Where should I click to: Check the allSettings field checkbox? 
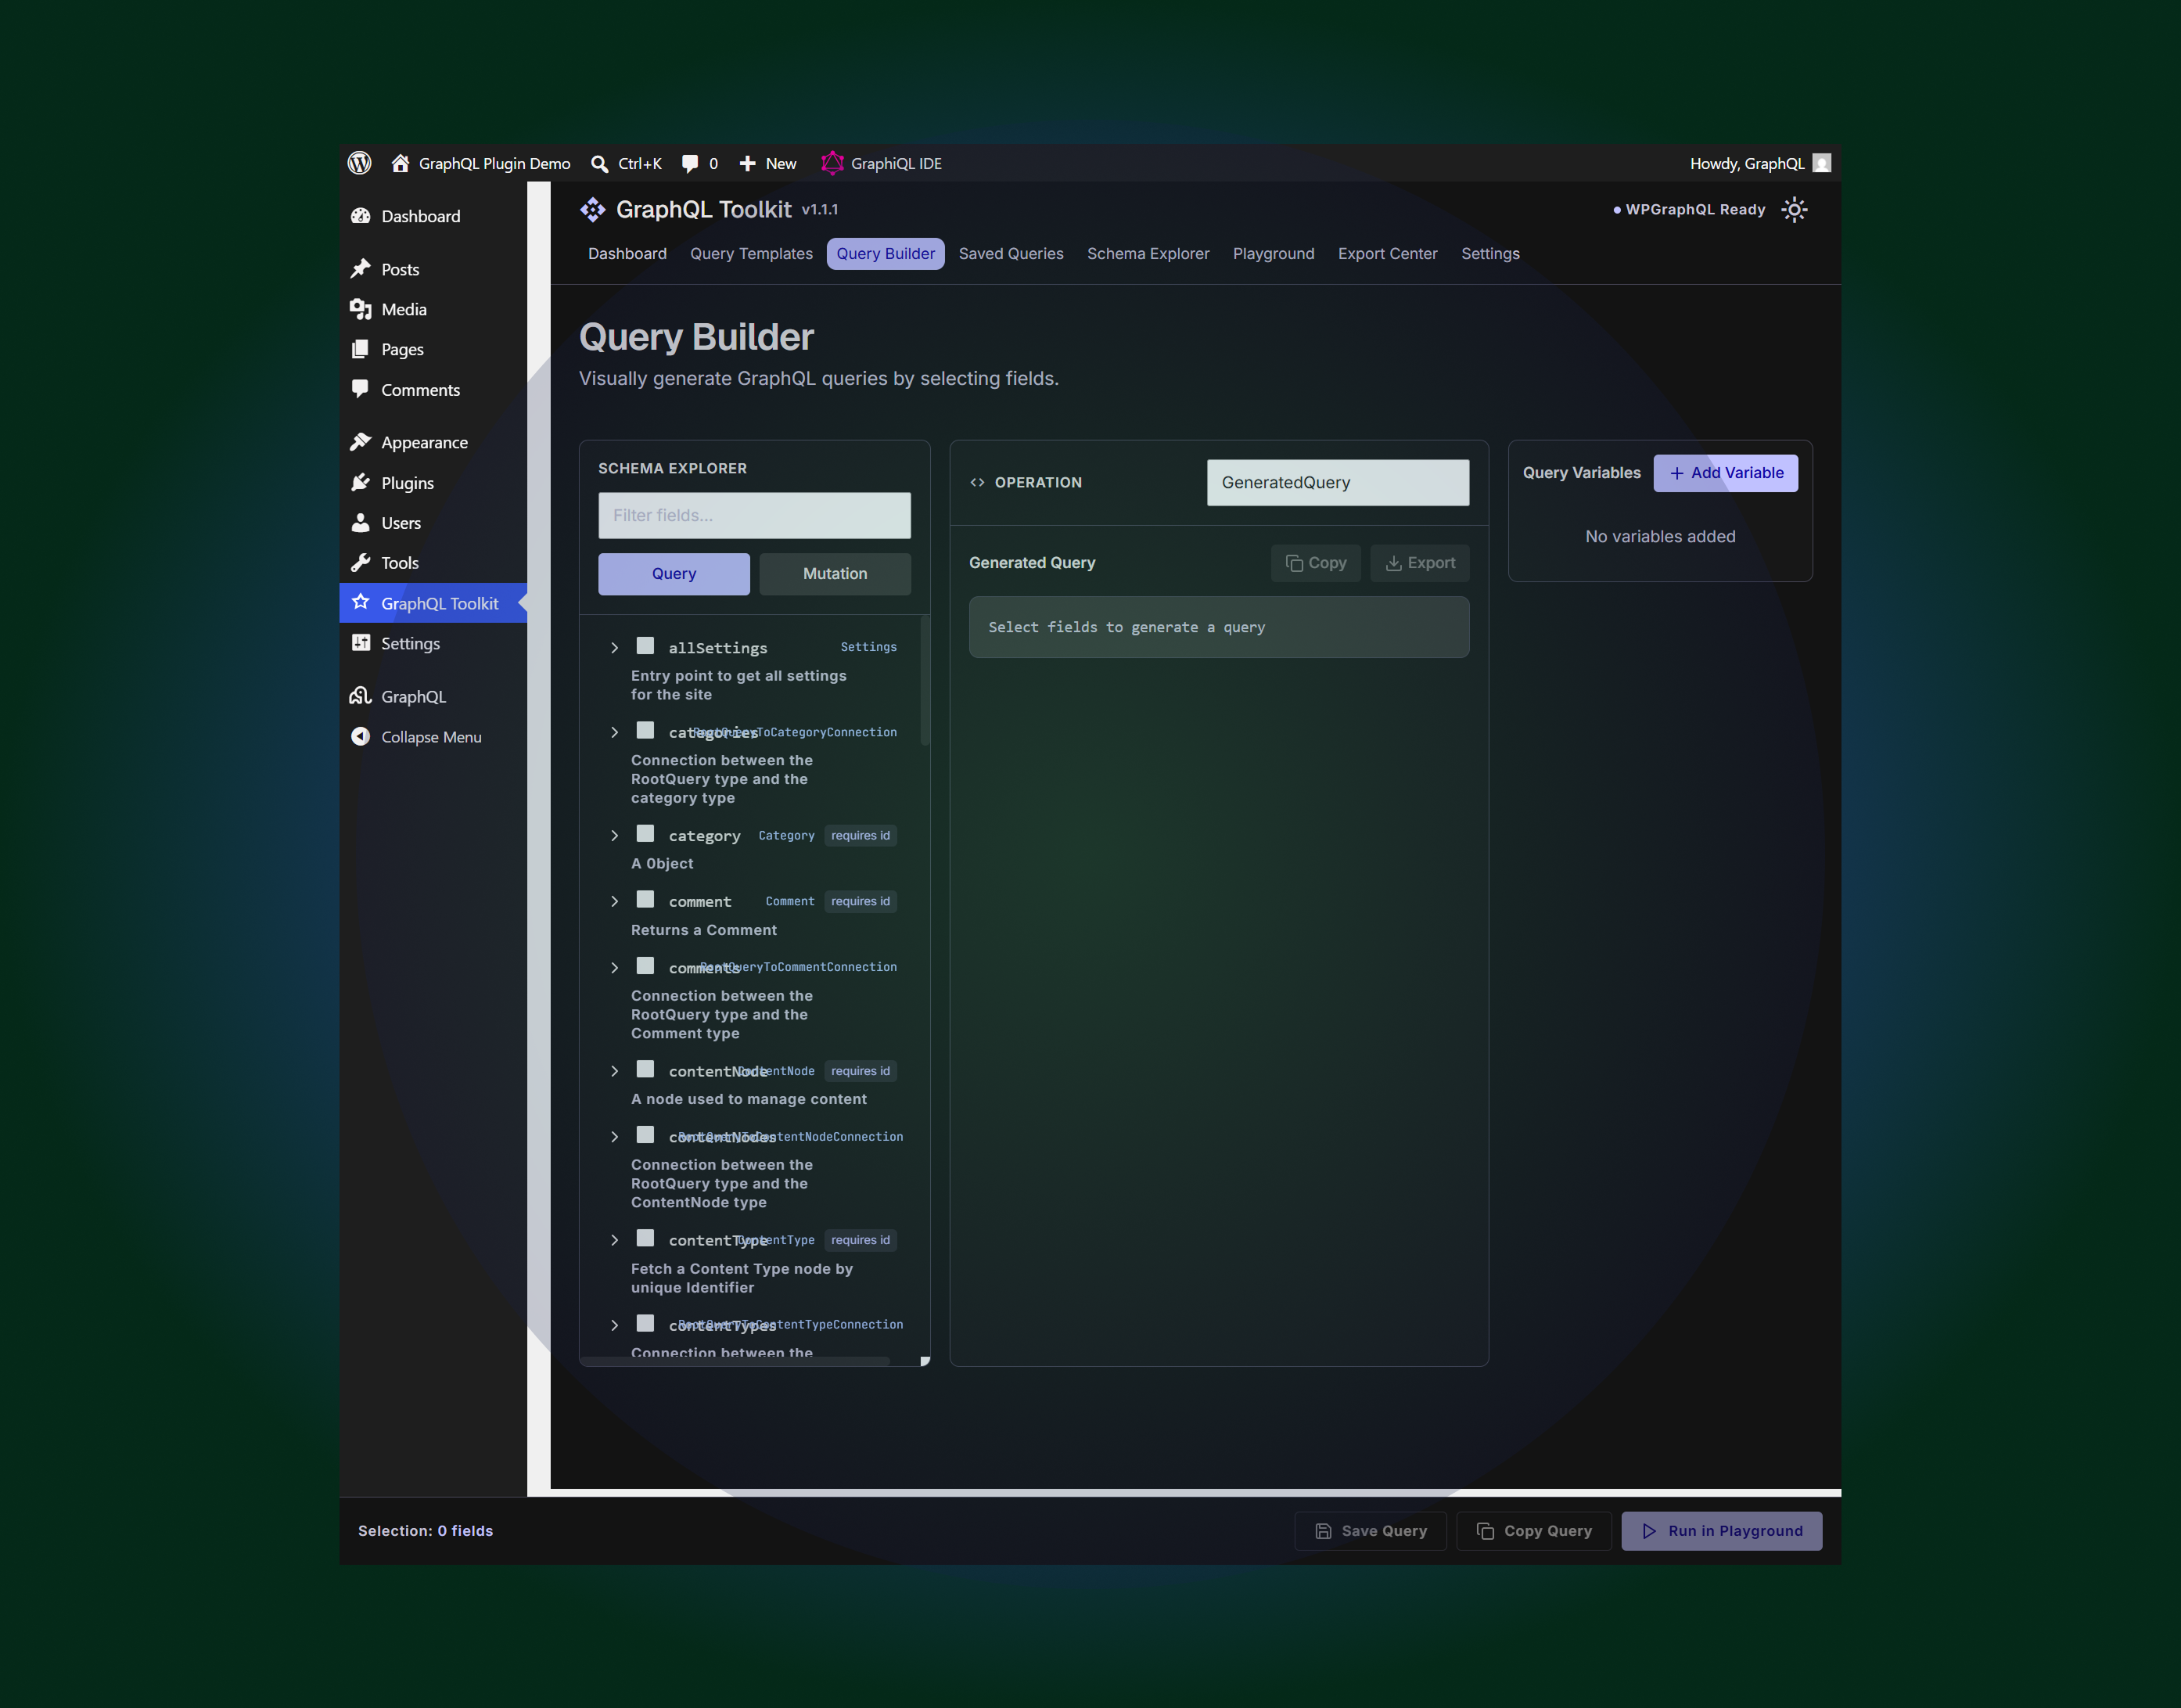tap(645, 646)
